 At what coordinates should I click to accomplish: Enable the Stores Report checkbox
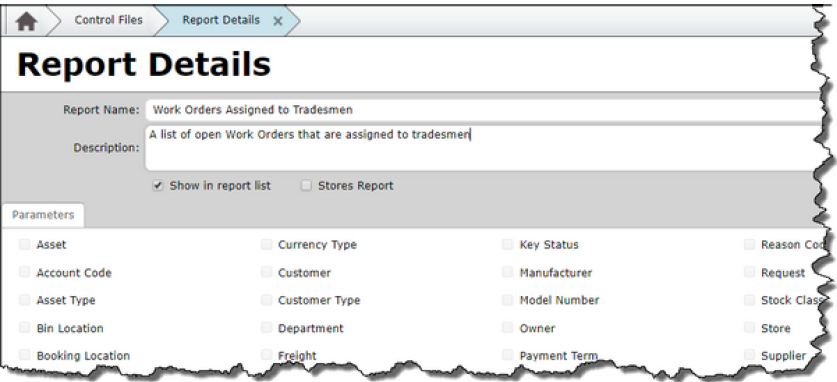[x=306, y=186]
